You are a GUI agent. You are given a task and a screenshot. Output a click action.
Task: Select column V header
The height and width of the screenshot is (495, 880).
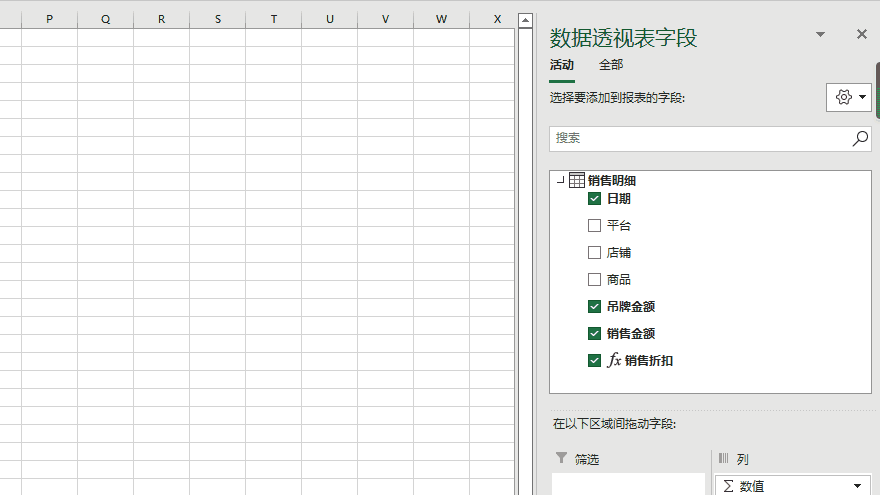click(386, 20)
